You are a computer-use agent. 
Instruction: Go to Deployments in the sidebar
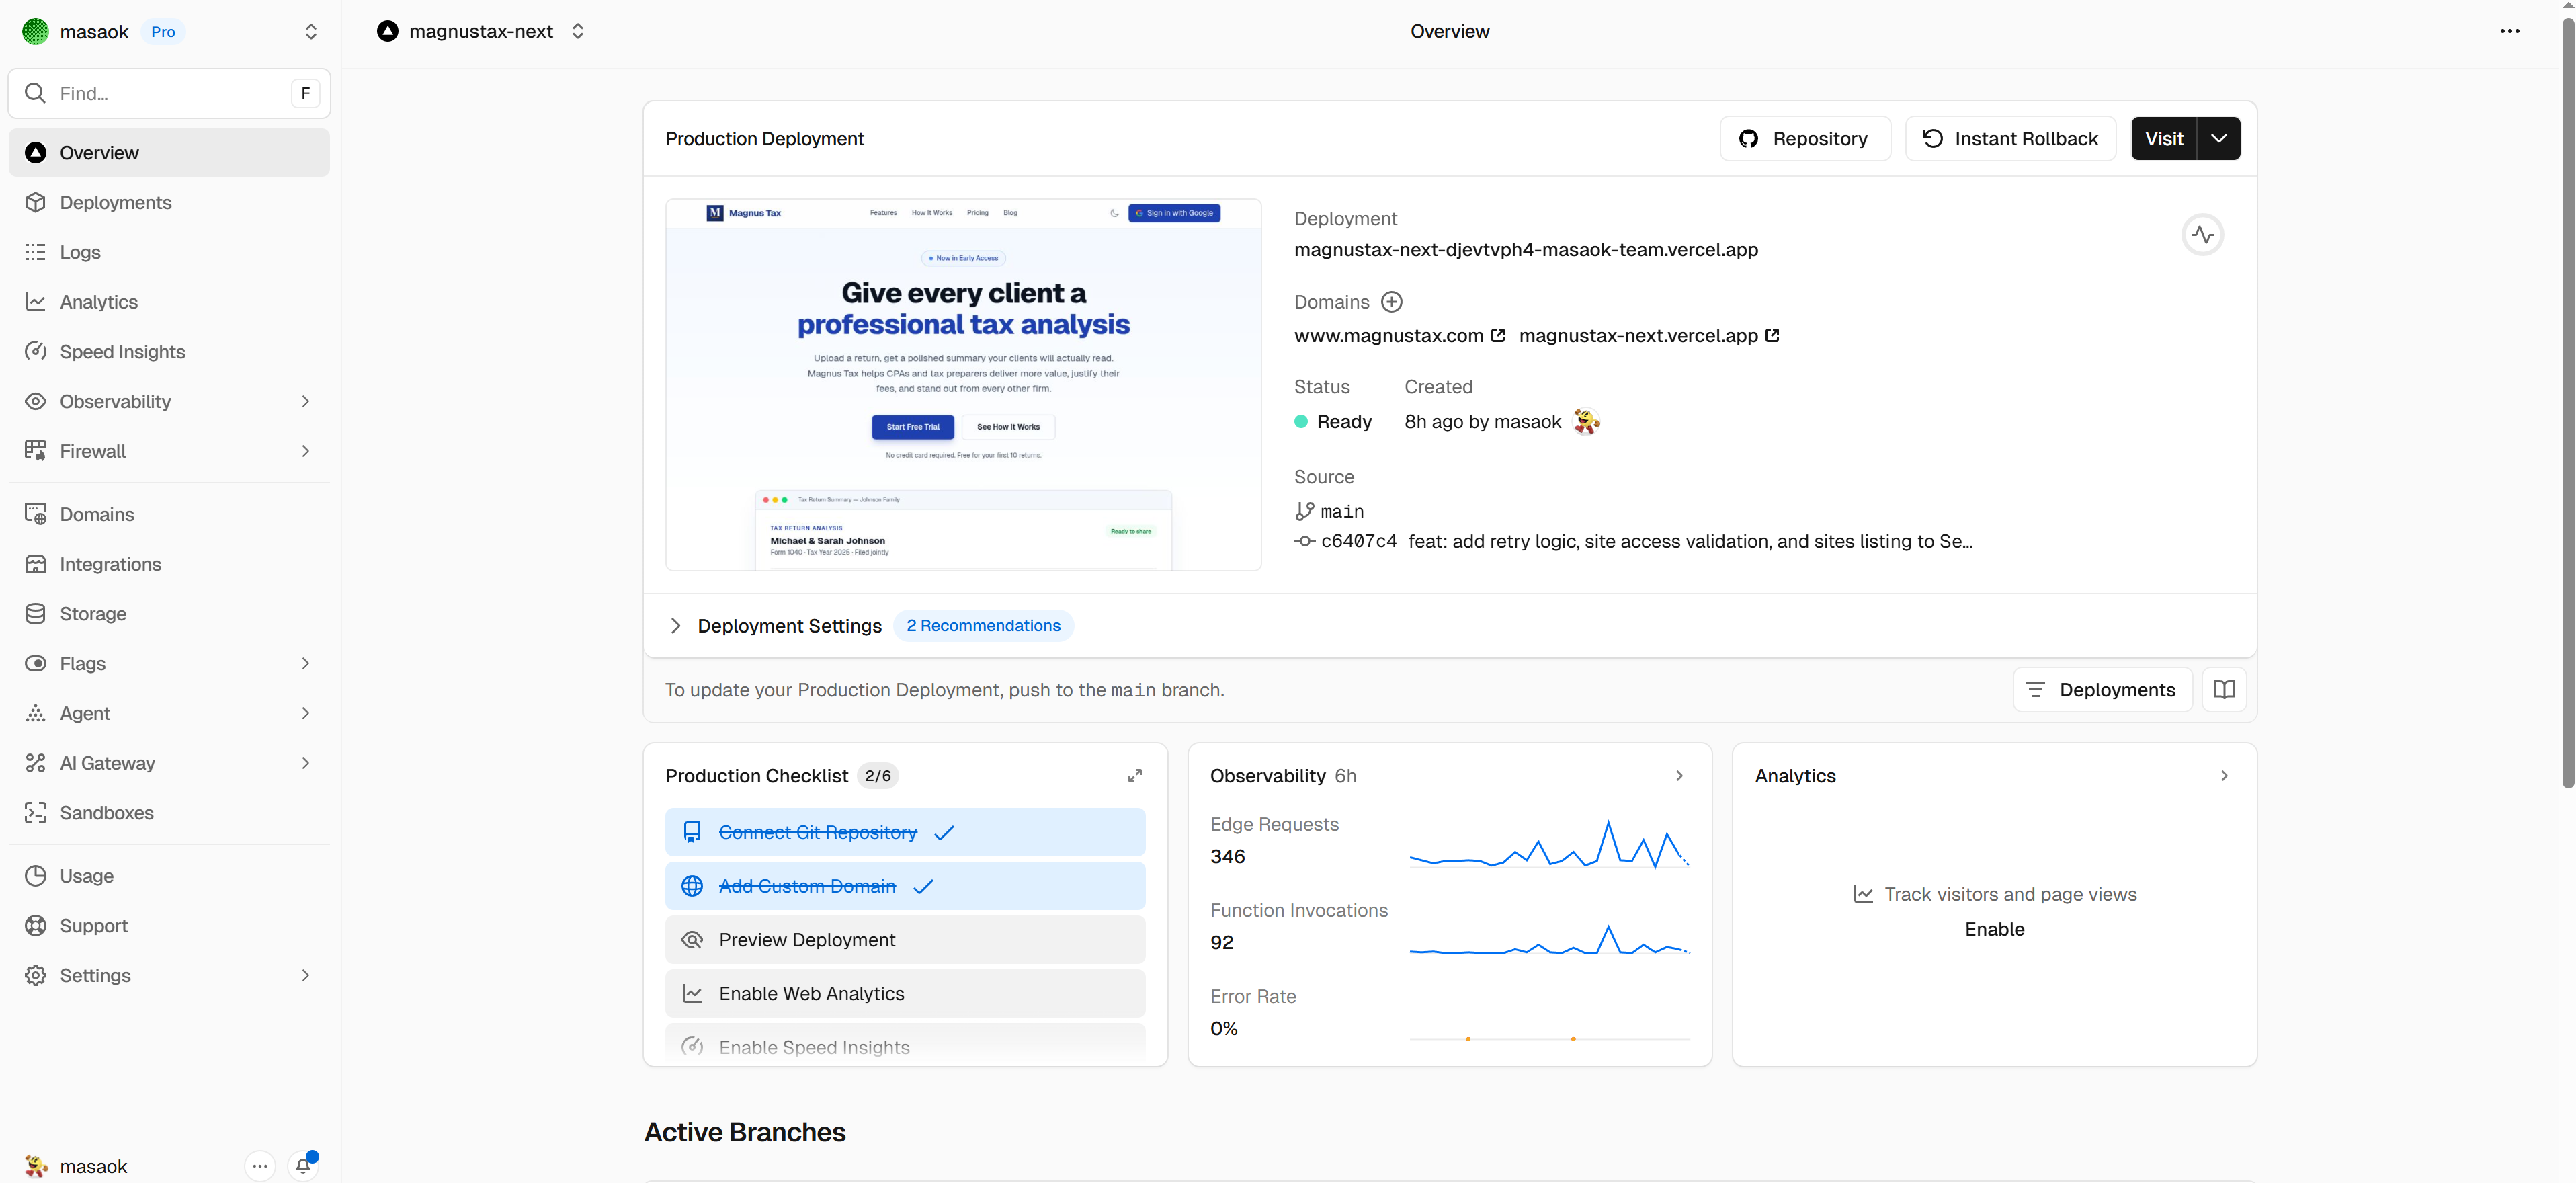pos(115,203)
